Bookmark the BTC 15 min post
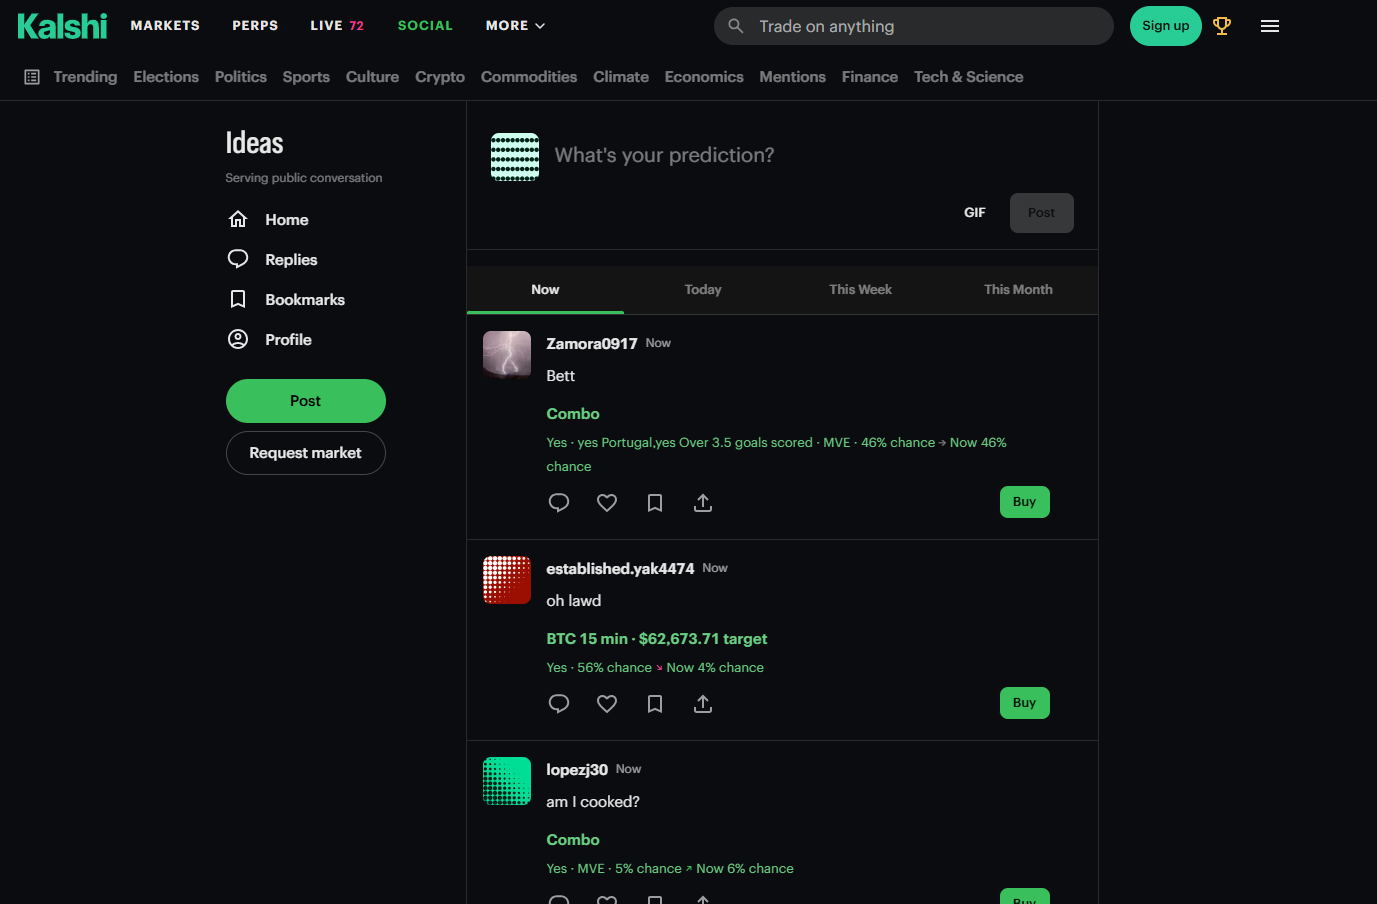The width and height of the screenshot is (1377, 904). pyautogui.click(x=655, y=703)
